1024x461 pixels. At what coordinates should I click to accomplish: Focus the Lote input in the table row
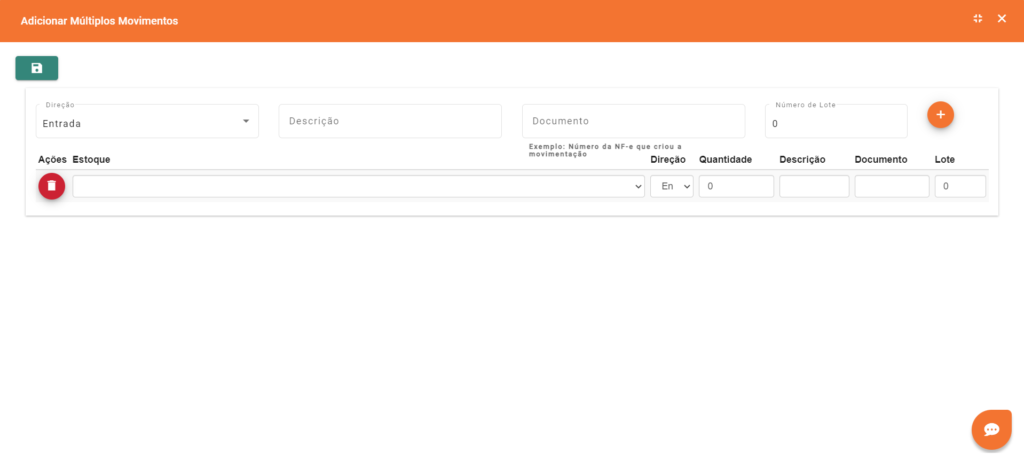(x=960, y=186)
